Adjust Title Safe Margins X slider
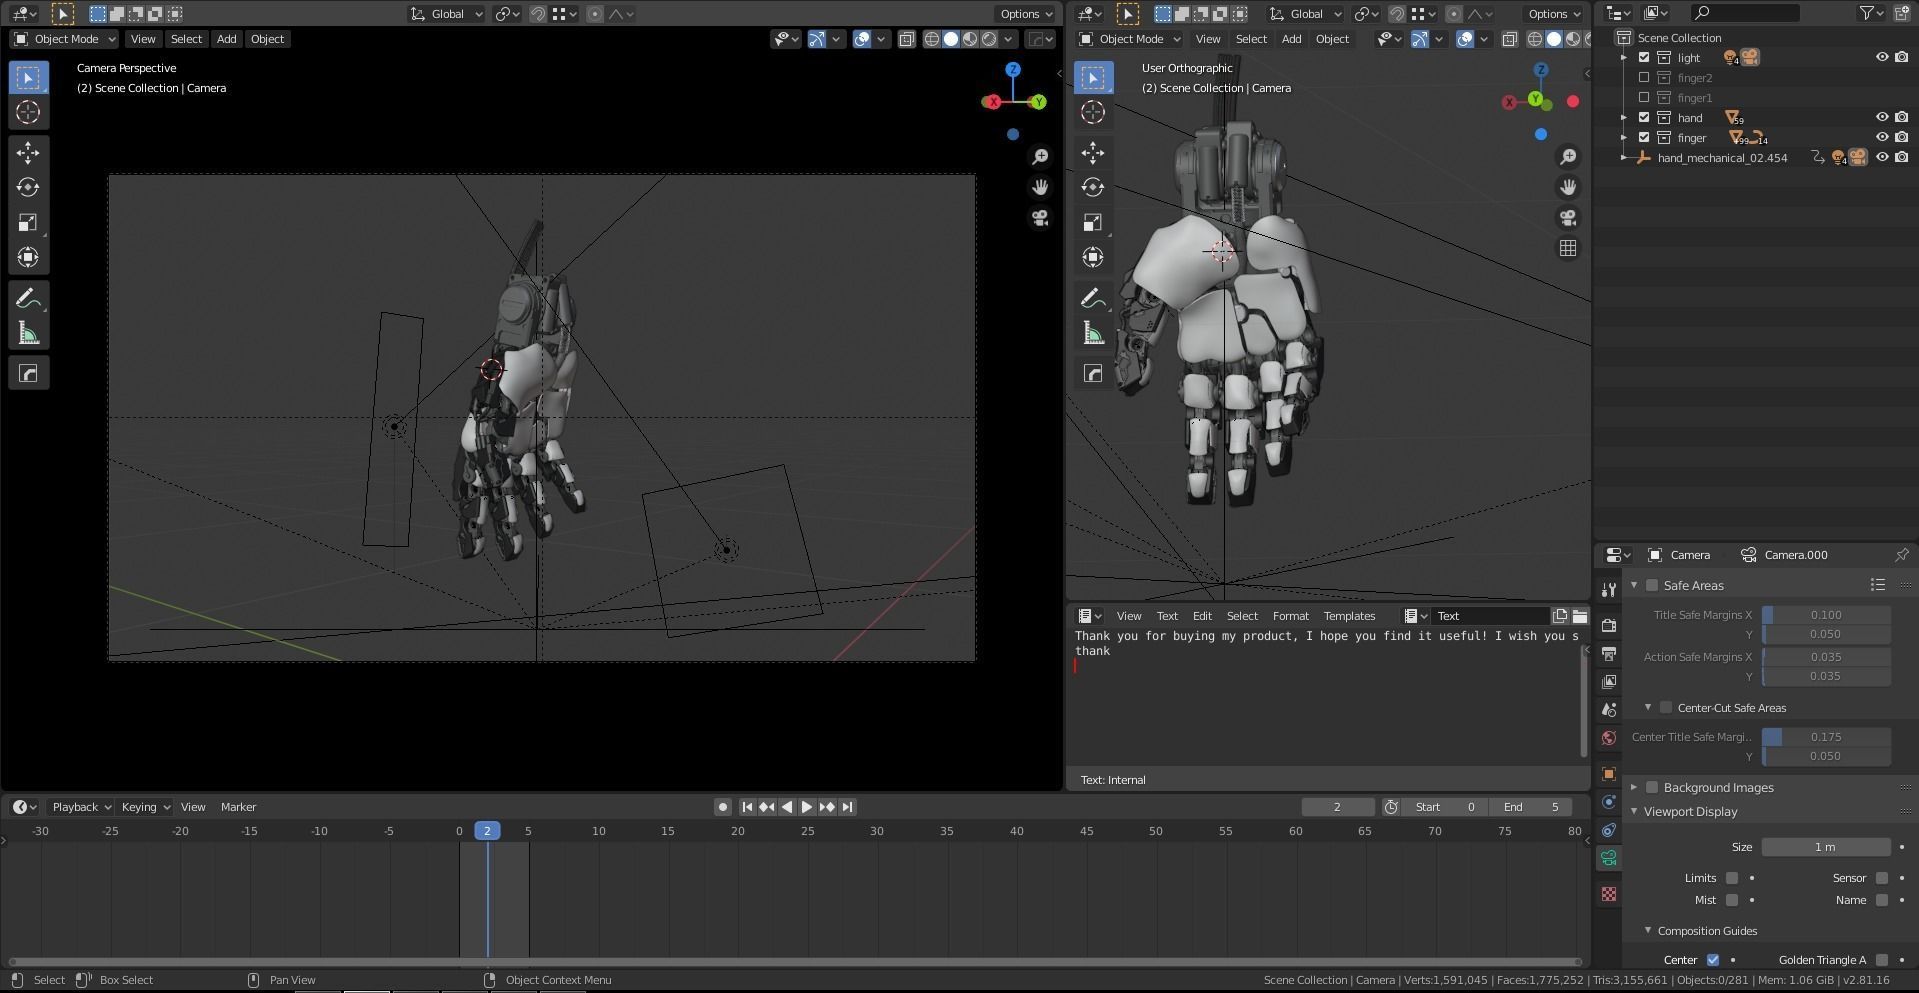This screenshot has height=993, width=1919. (x=1826, y=615)
